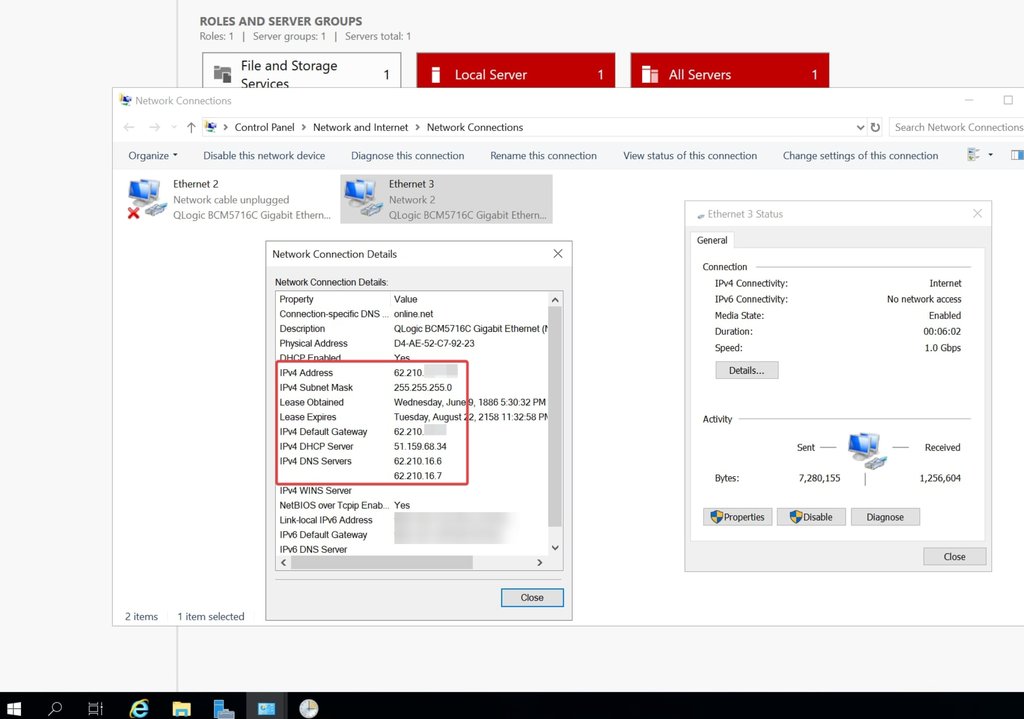The image size is (1024, 719).
Task: Open the Organize dropdown menu
Action: 153,155
